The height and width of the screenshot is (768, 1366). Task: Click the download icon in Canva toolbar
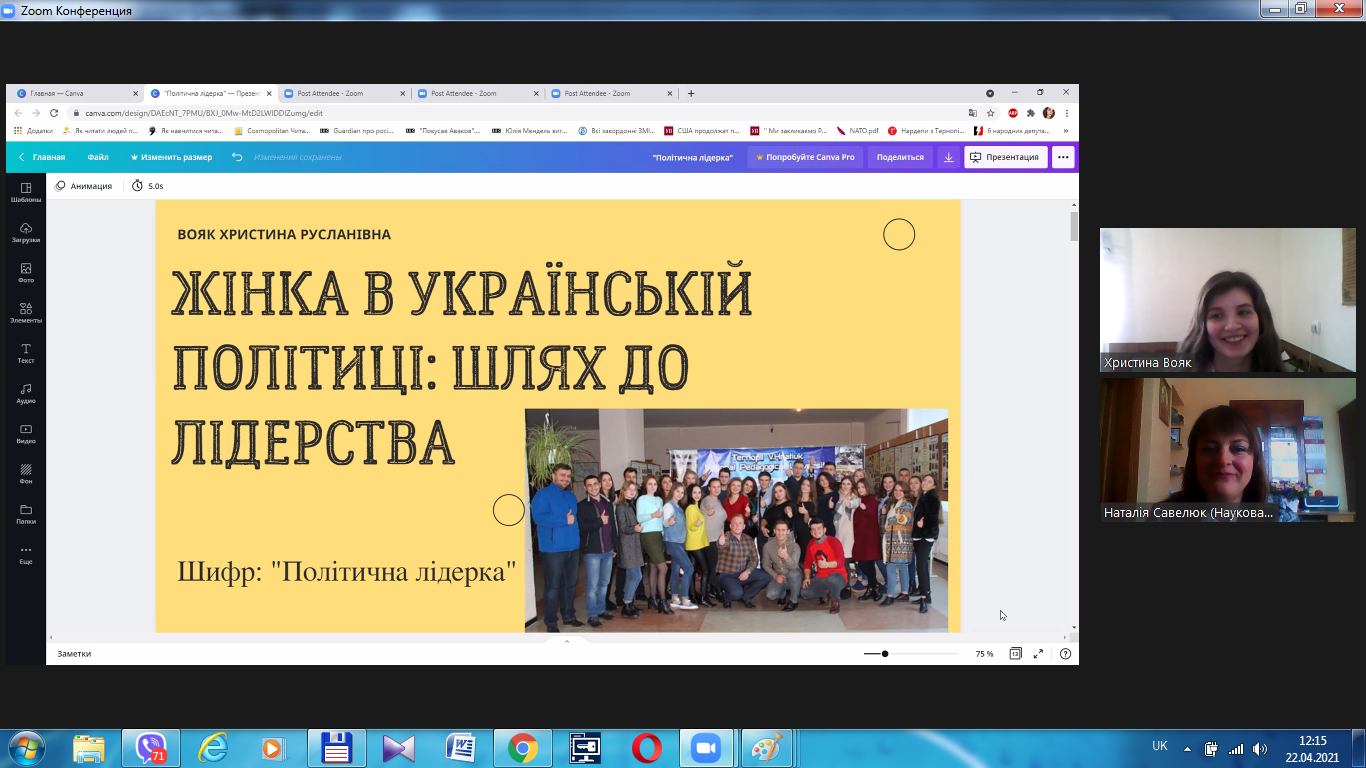[x=947, y=157]
